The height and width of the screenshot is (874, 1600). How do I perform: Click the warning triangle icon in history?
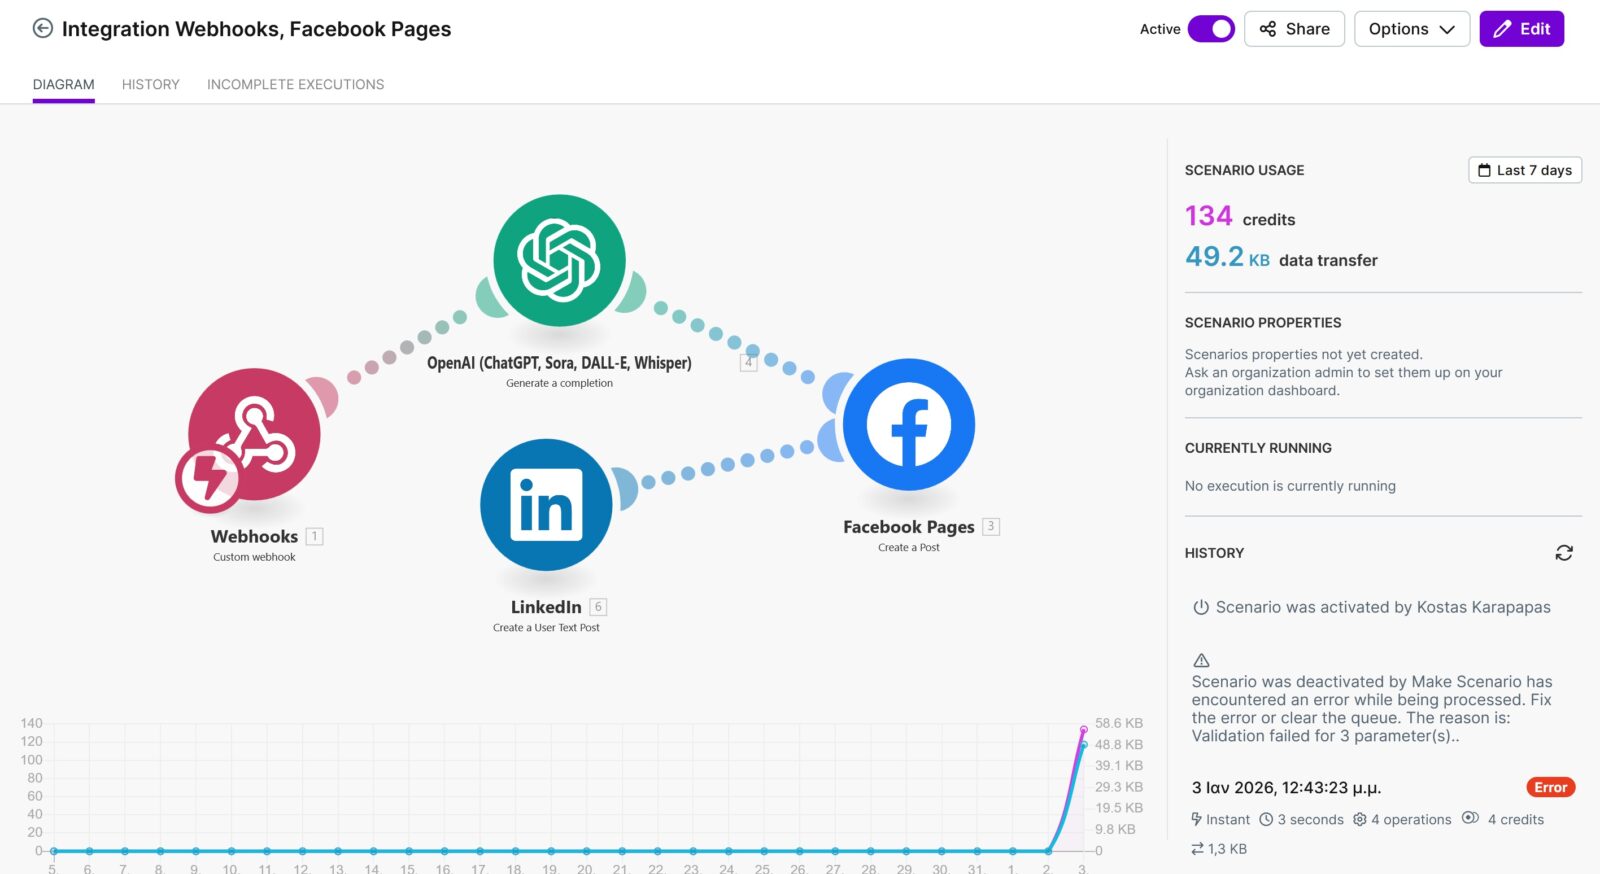1201,661
